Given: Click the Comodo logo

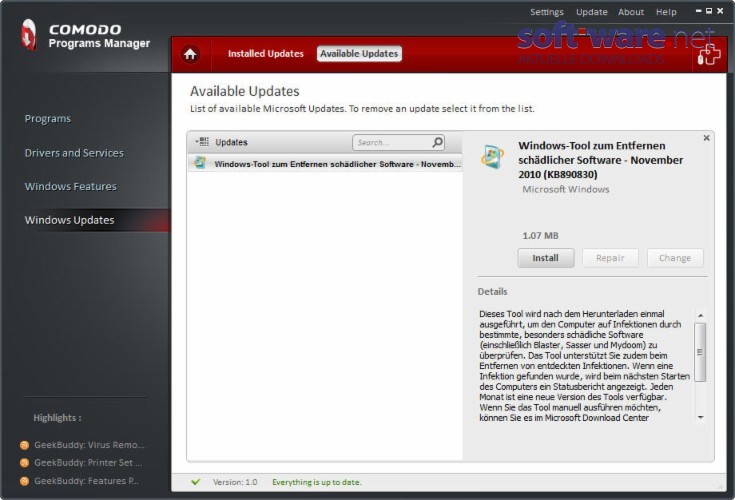Looking at the screenshot, I should pos(29,35).
